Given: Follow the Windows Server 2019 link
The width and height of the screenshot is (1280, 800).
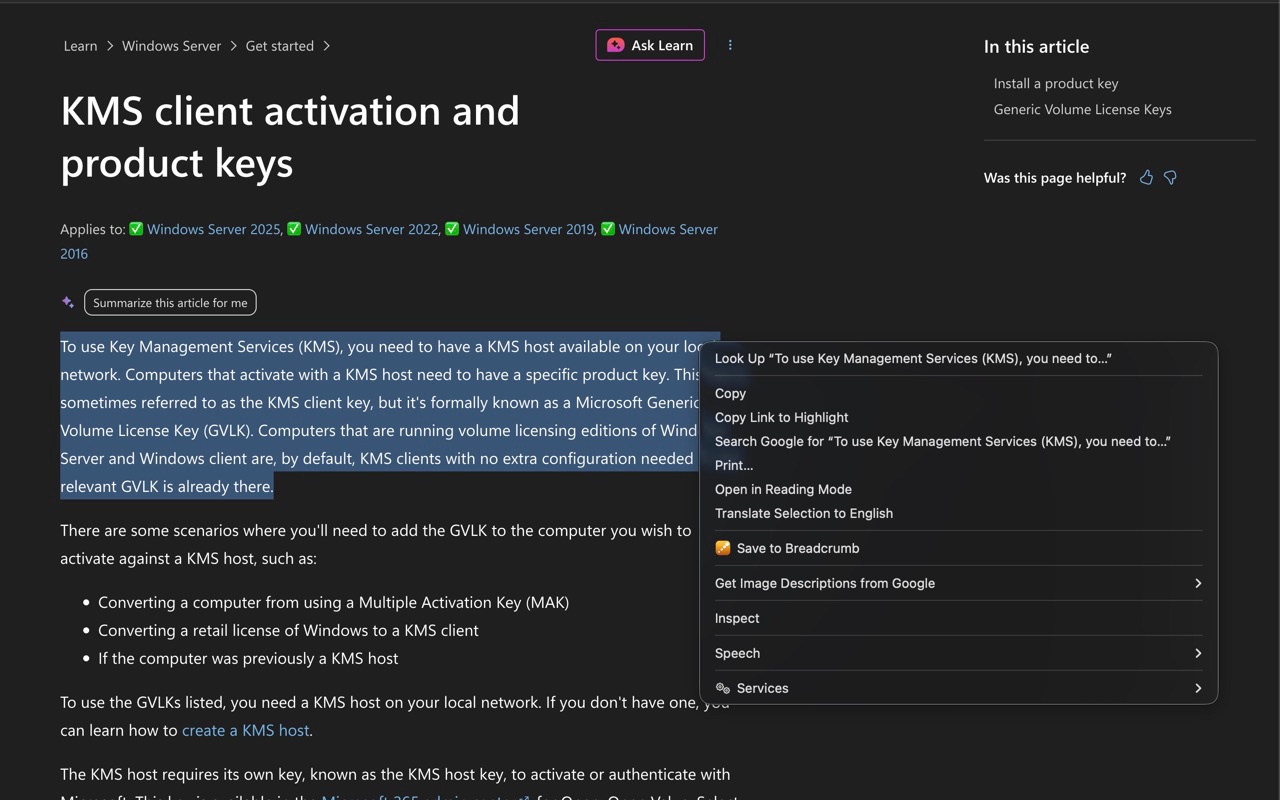Looking at the screenshot, I should click(x=528, y=229).
